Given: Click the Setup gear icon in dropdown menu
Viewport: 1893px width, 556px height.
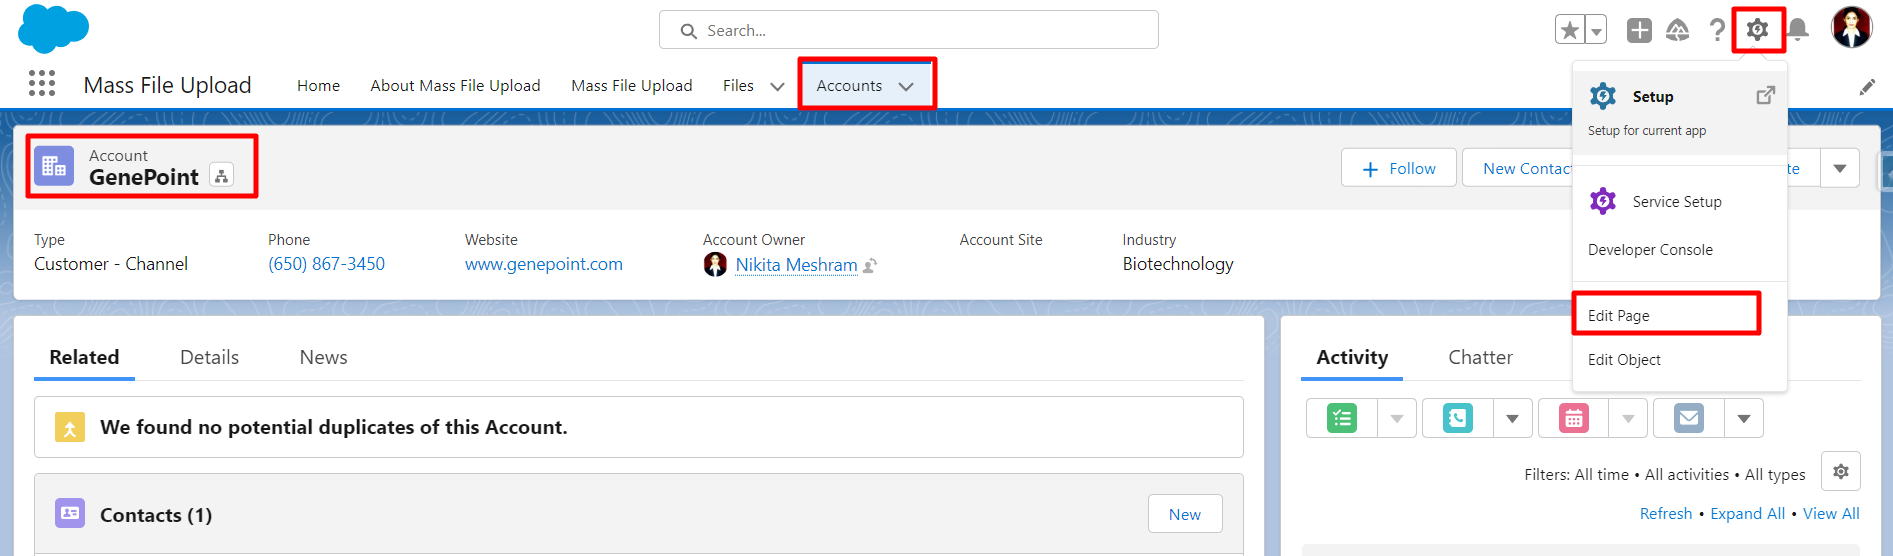Looking at the screenshot, I should coord(1603,96).
